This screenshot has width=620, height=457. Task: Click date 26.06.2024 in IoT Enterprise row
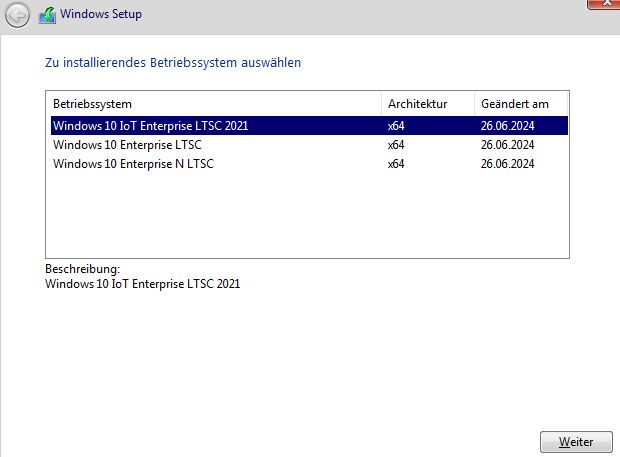coord(507,126)
